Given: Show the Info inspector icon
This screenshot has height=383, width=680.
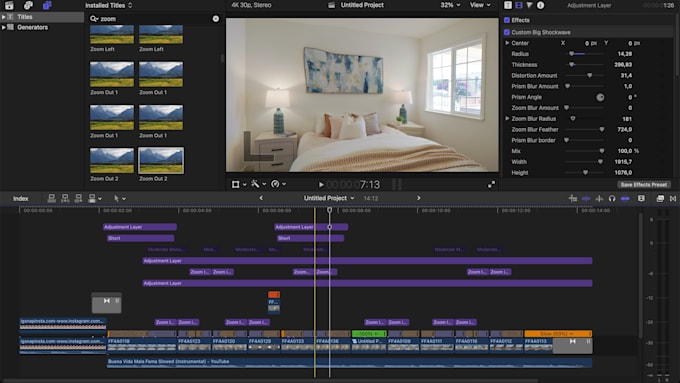Looking at the screenshot, I should click(540, 5).
